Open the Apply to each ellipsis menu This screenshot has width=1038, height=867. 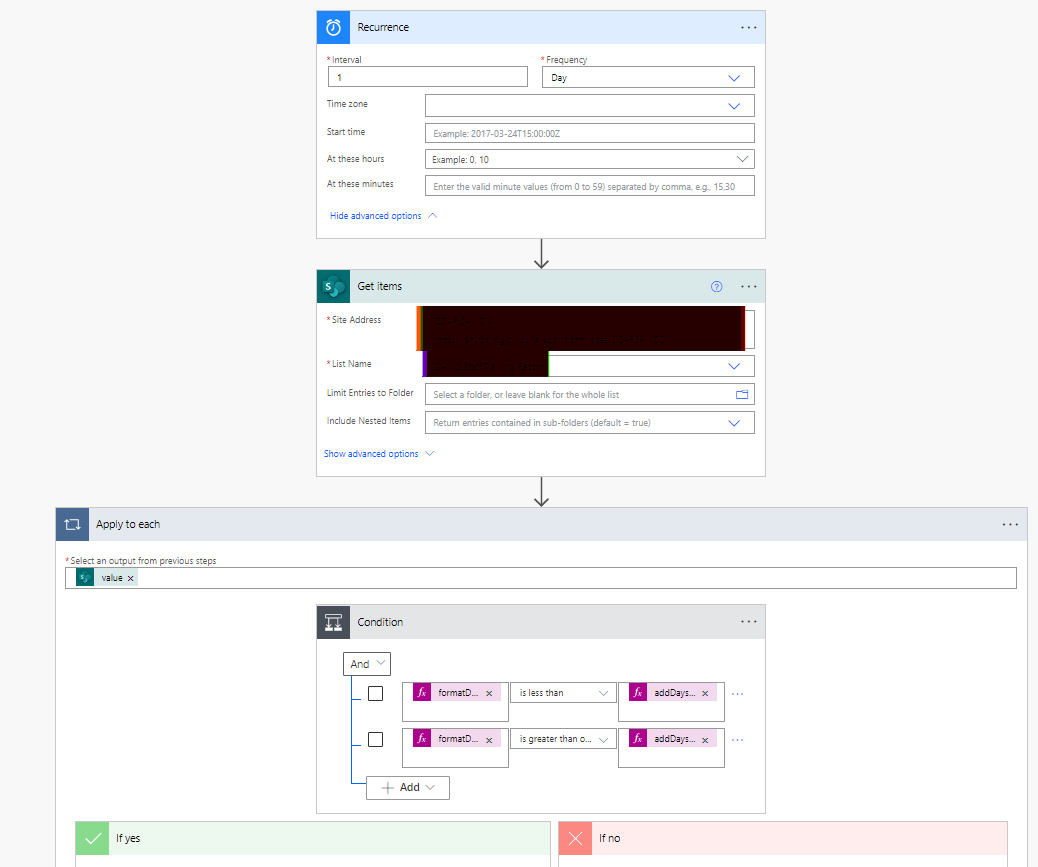click(1010, 525)
